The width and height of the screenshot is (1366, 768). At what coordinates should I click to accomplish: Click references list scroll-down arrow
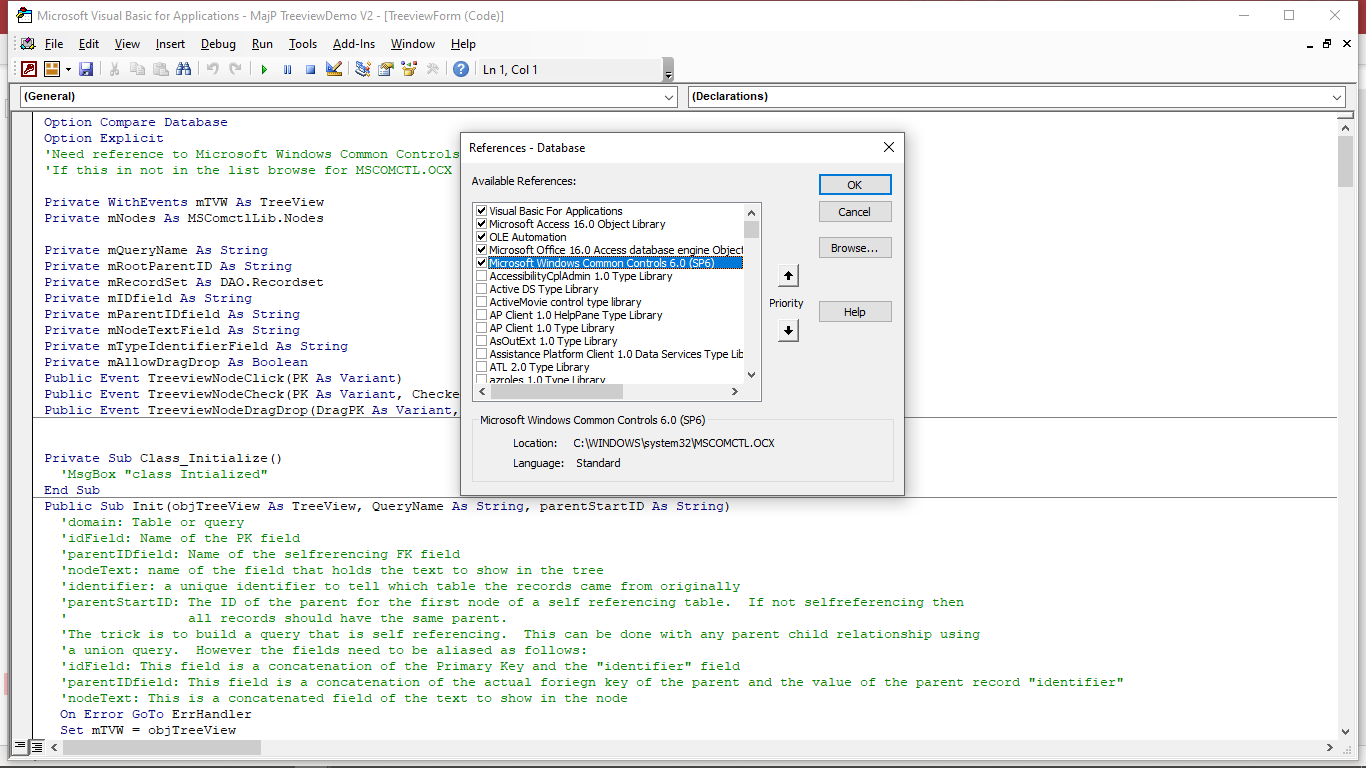pyautogui.click(x=752, y=375)
